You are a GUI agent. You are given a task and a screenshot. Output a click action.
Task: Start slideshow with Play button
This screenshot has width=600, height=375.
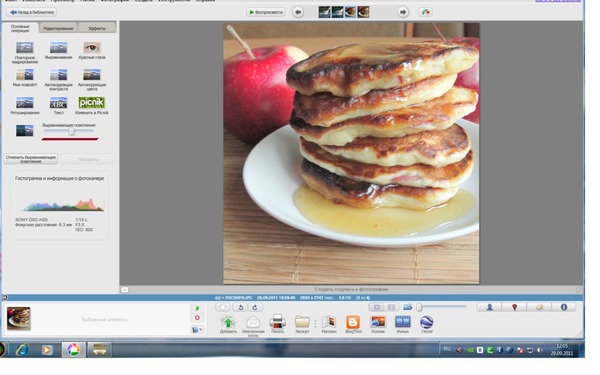pos(266,12)
